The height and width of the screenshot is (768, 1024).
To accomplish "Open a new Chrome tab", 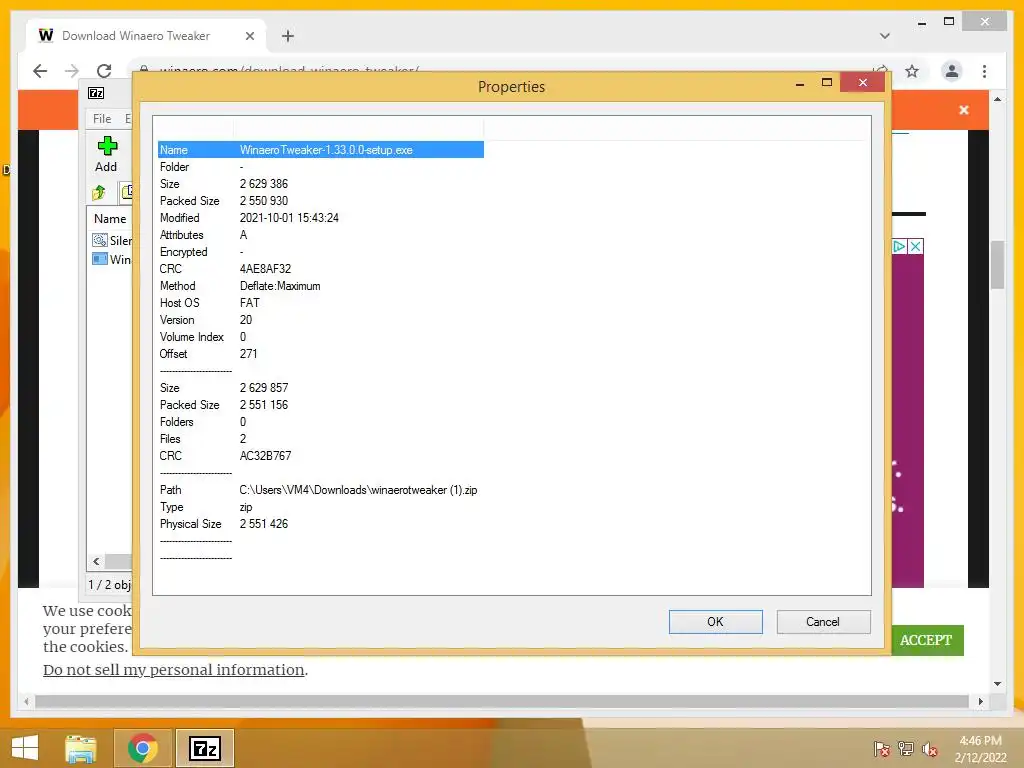I will [287, 36].
